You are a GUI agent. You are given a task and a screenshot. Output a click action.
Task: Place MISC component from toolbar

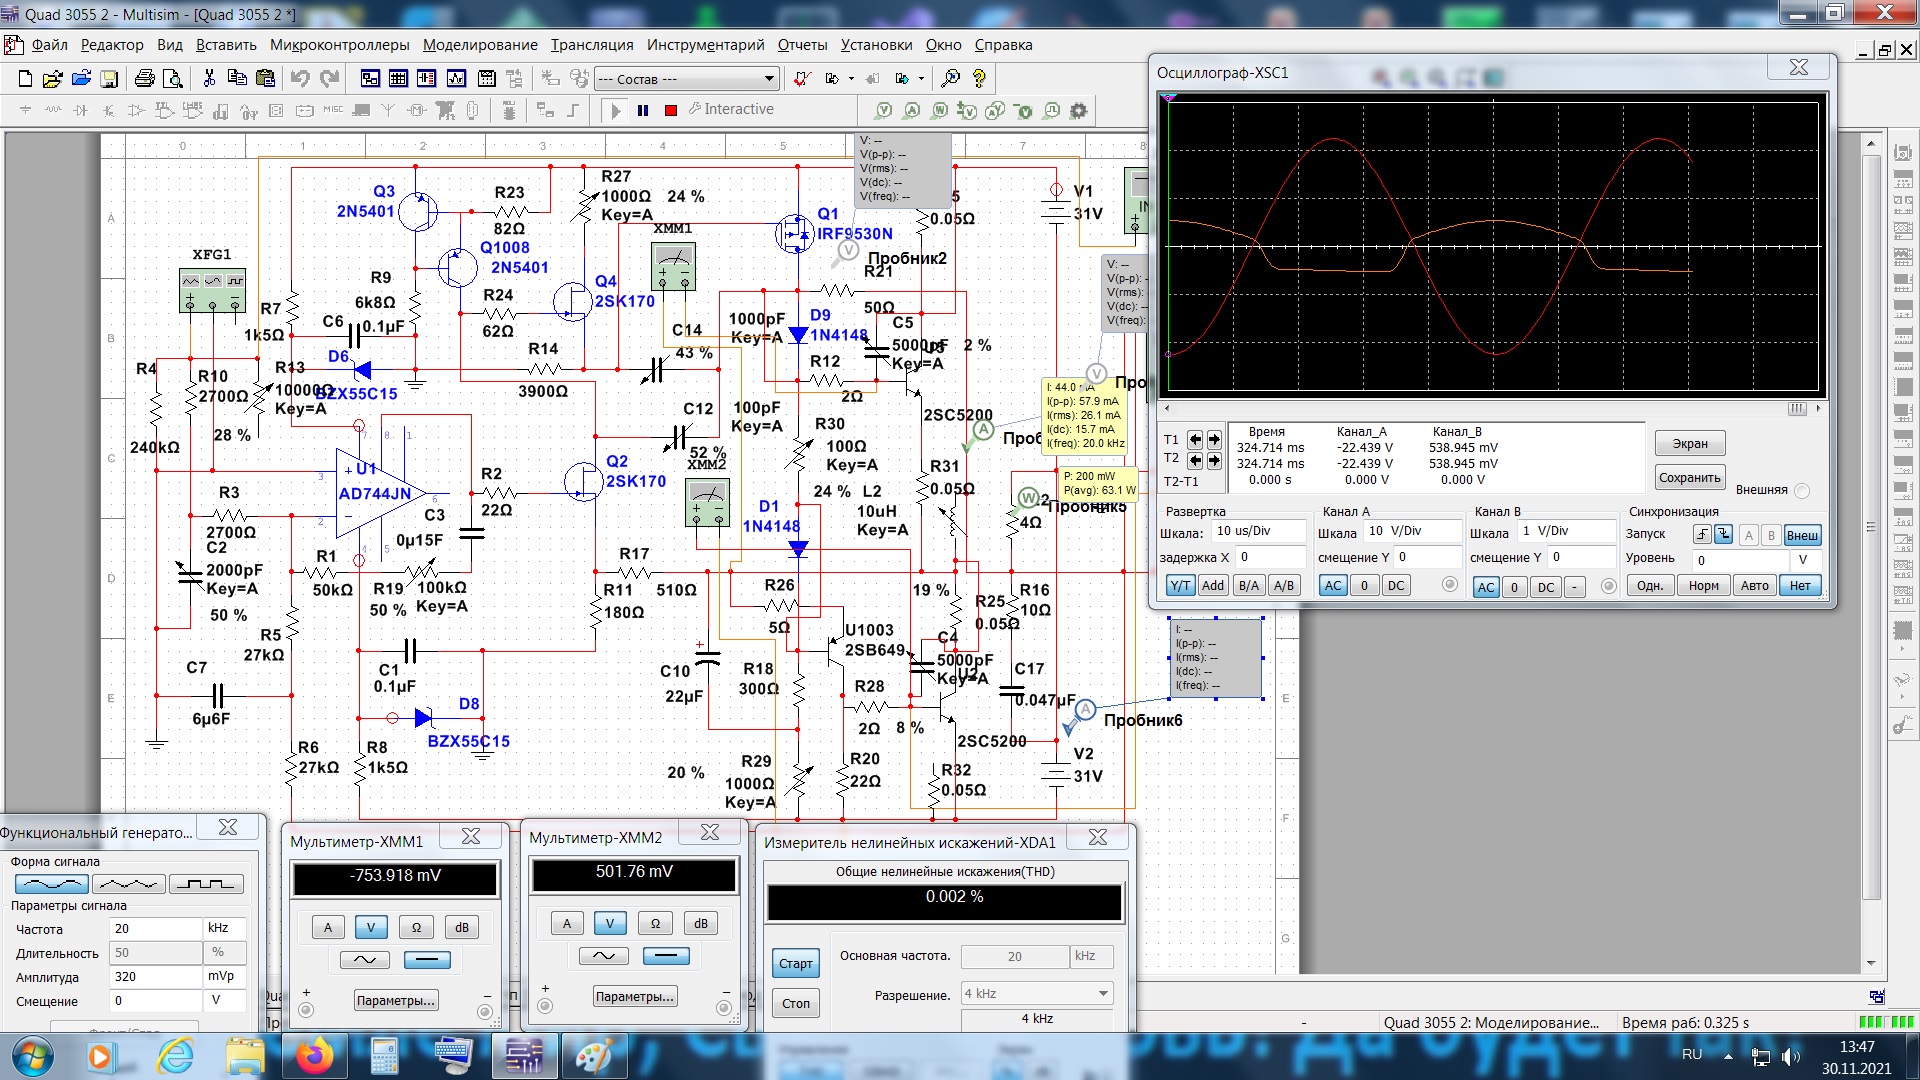332,110
